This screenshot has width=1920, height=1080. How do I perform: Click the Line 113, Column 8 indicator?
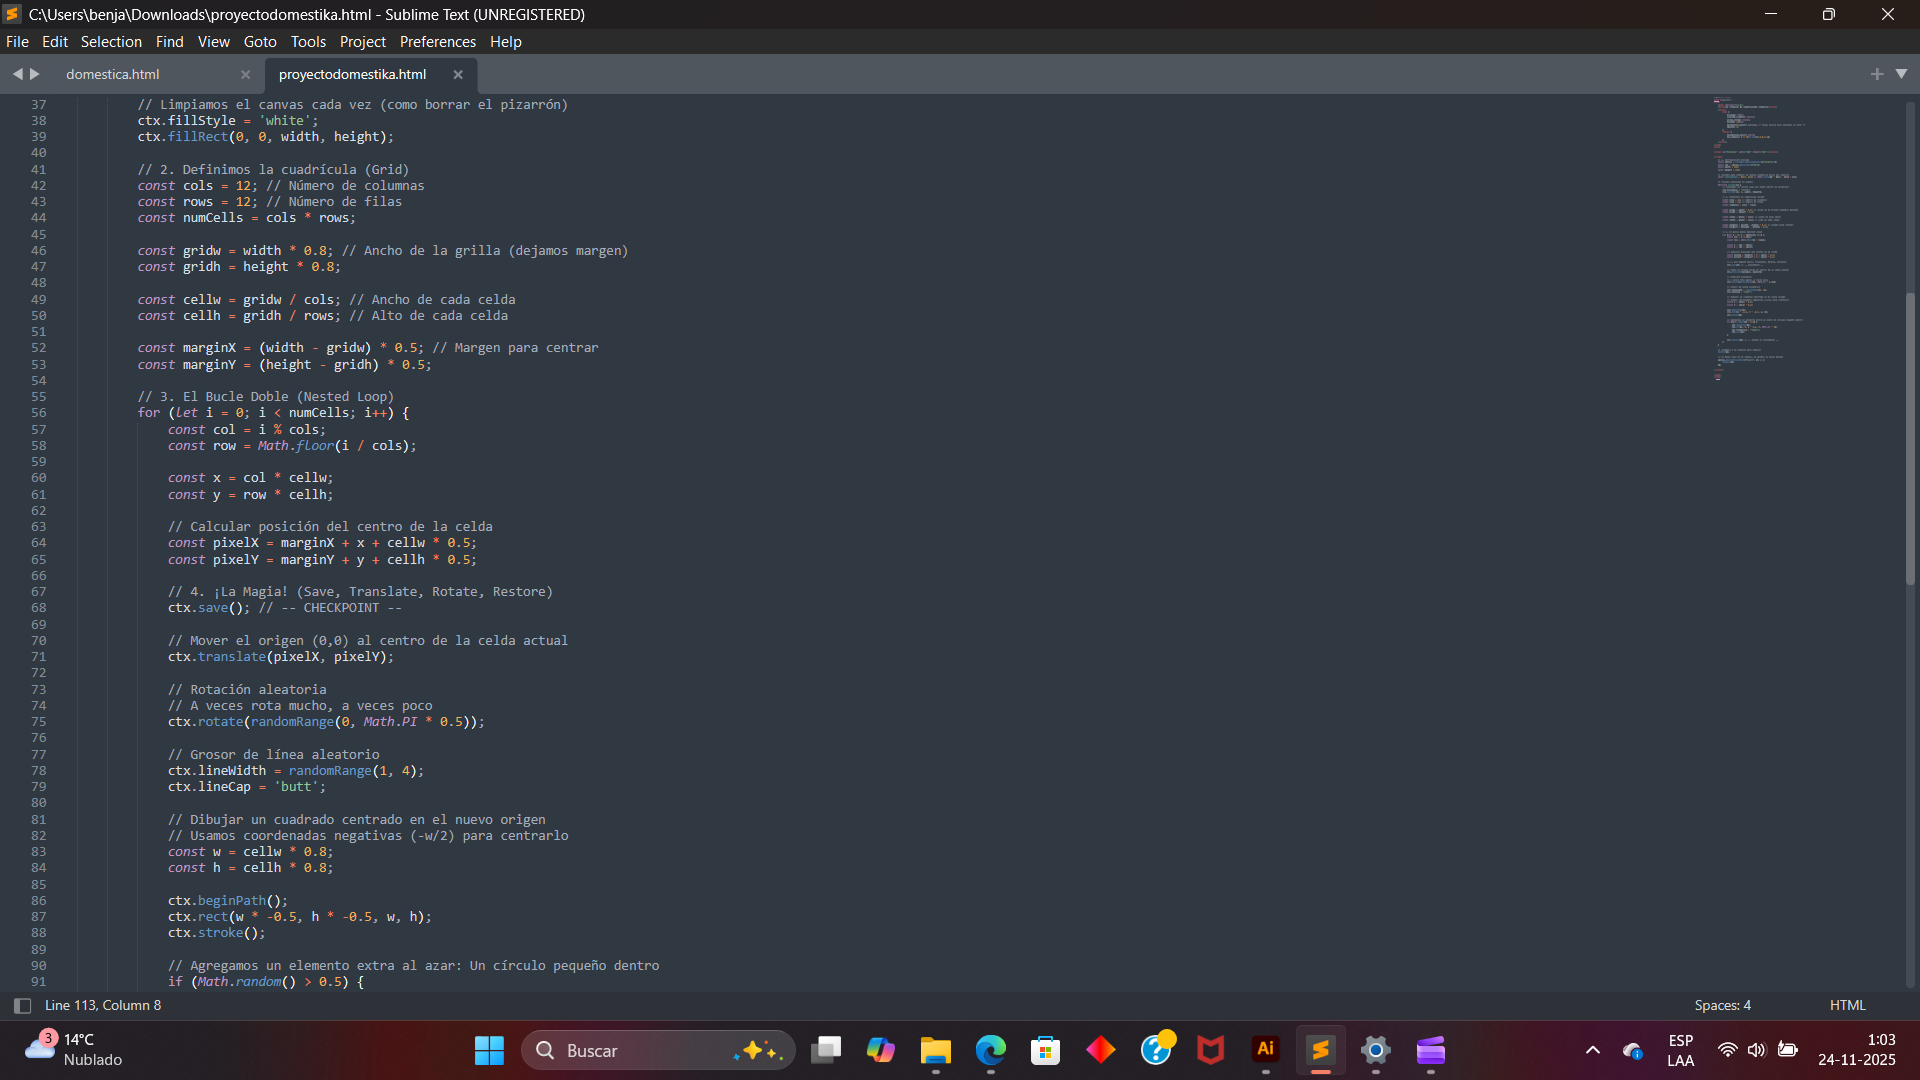[x=103, y=1006]
